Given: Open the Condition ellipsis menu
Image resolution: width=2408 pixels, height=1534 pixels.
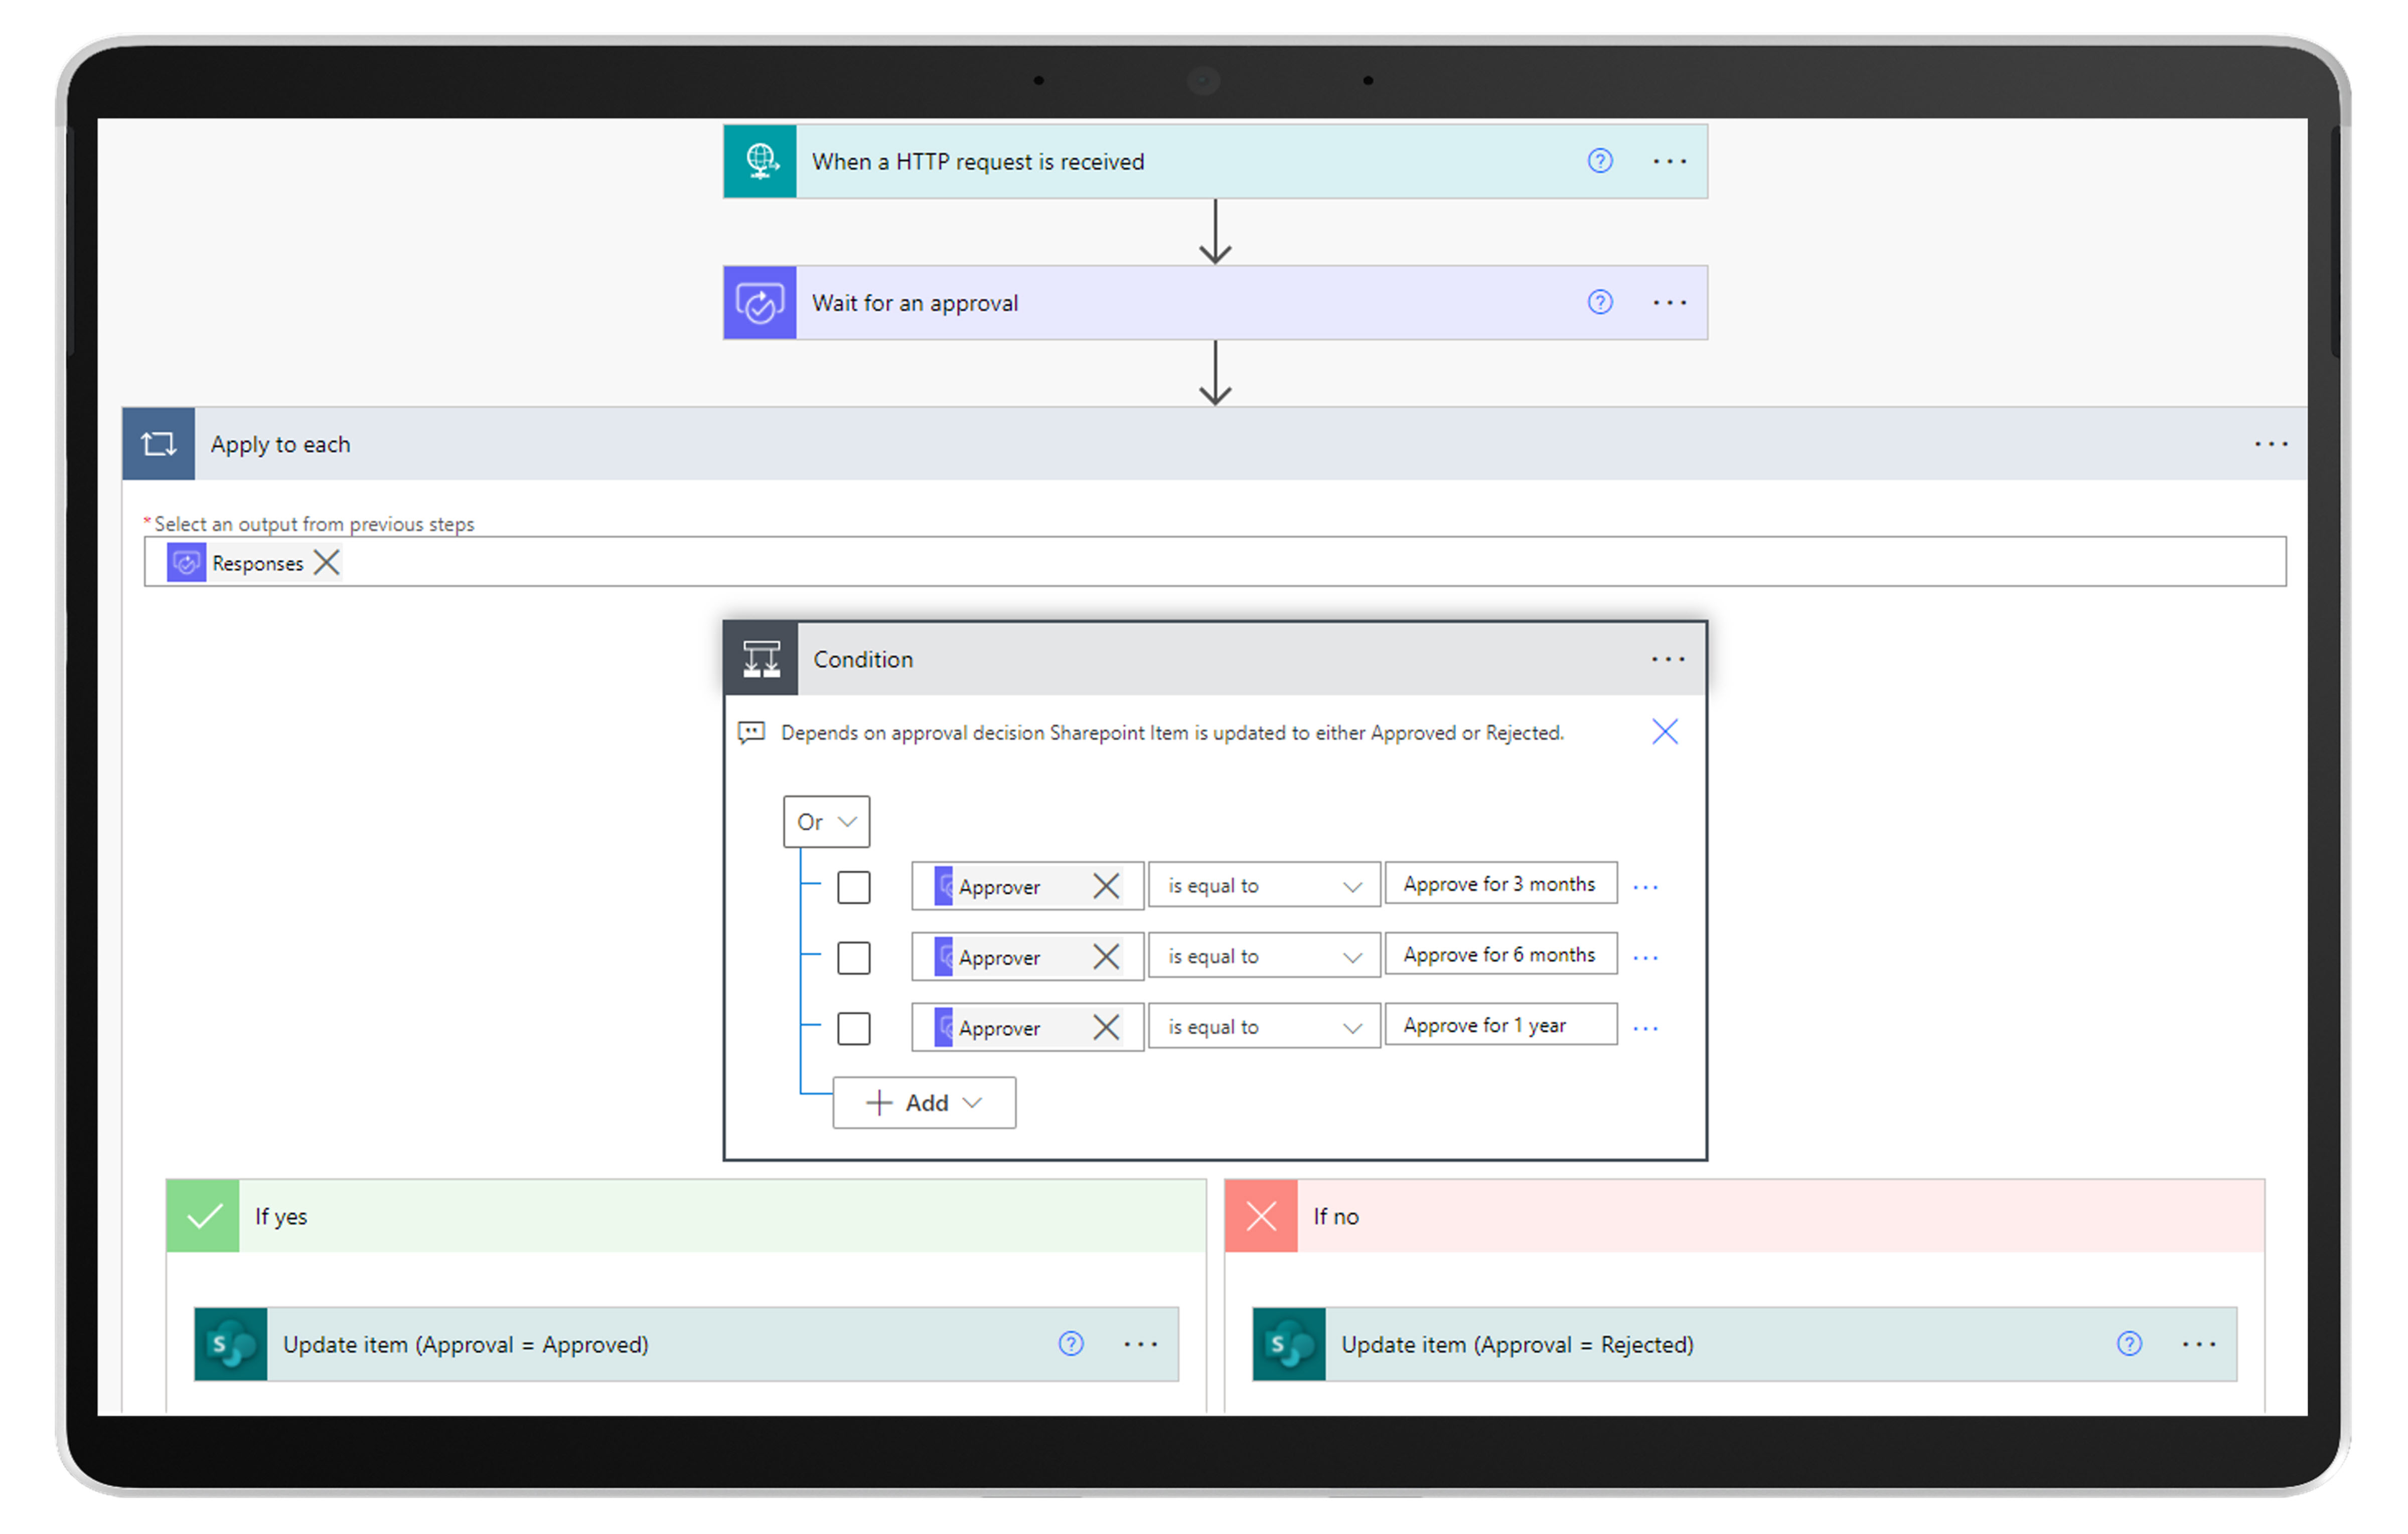Looking at the screenshot, I should [1667, 659].
